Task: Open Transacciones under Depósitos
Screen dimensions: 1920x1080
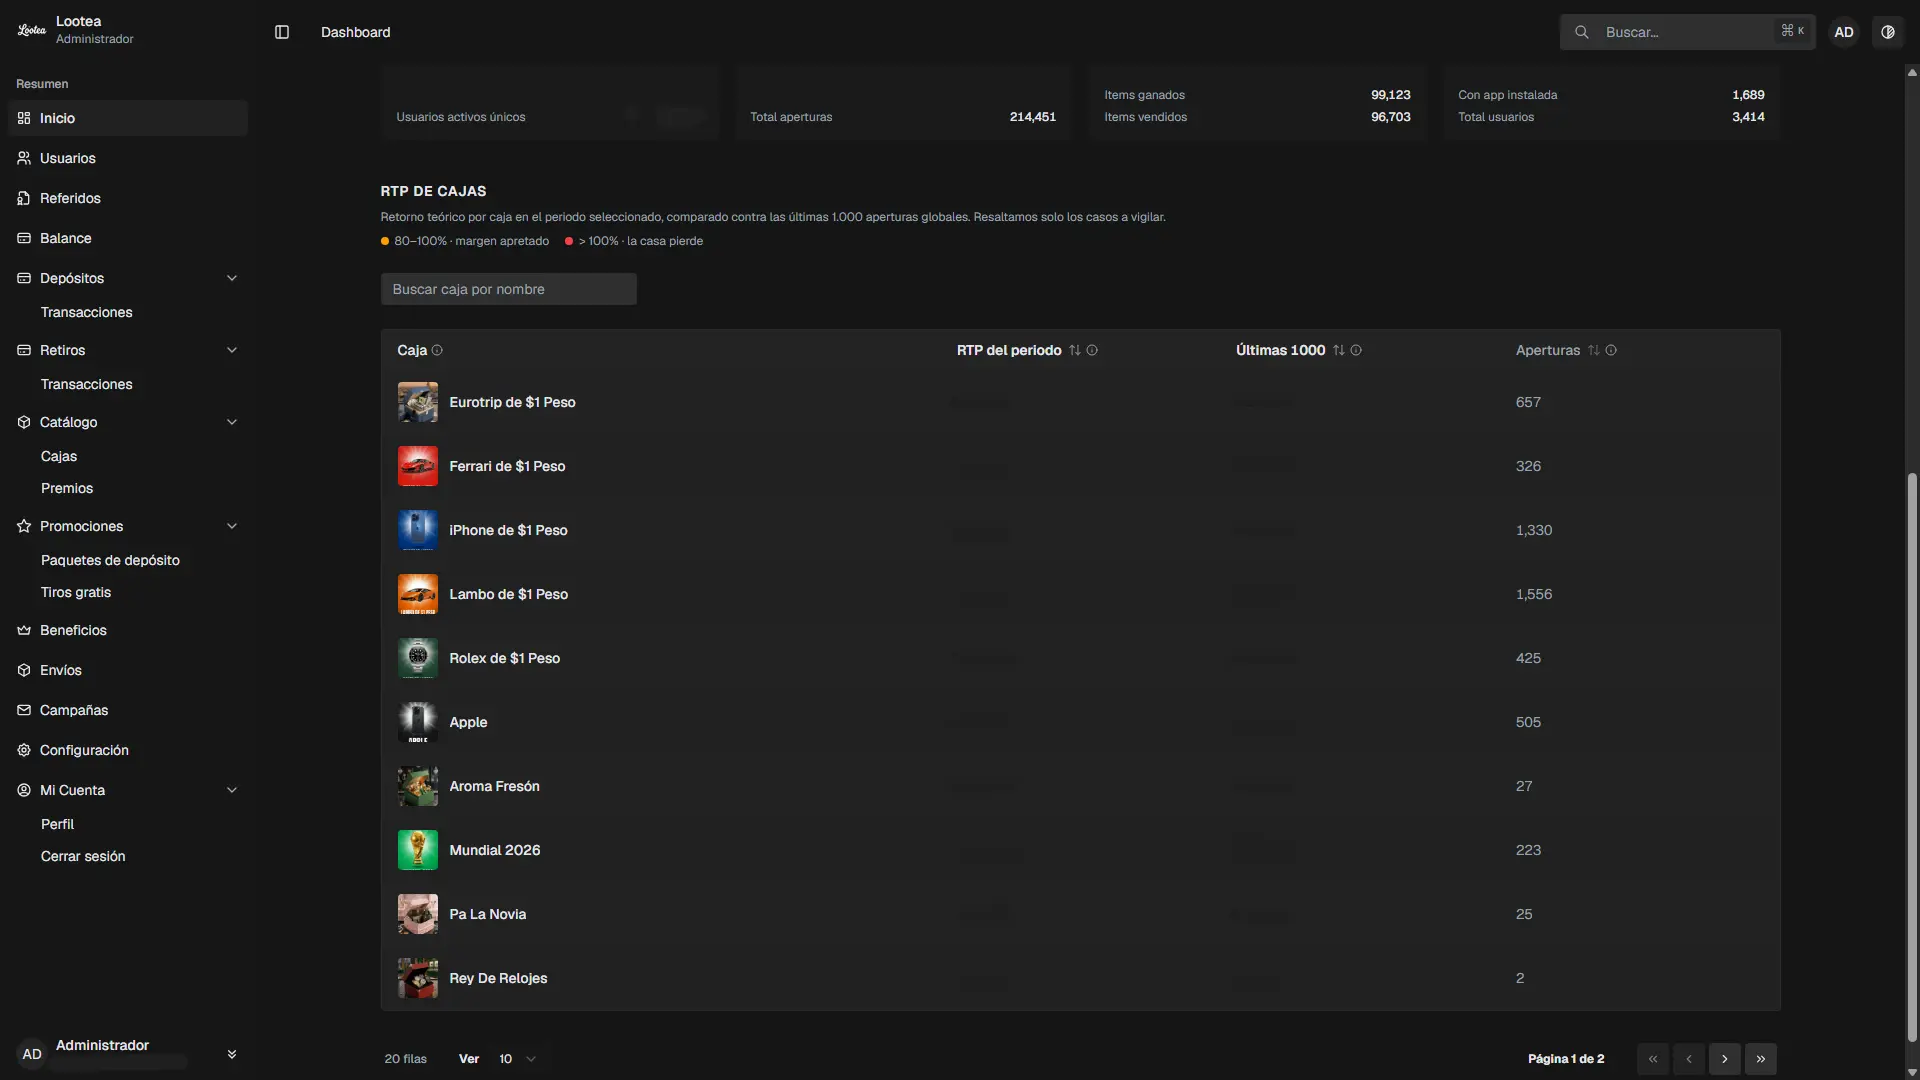Action: pos(87,312)
